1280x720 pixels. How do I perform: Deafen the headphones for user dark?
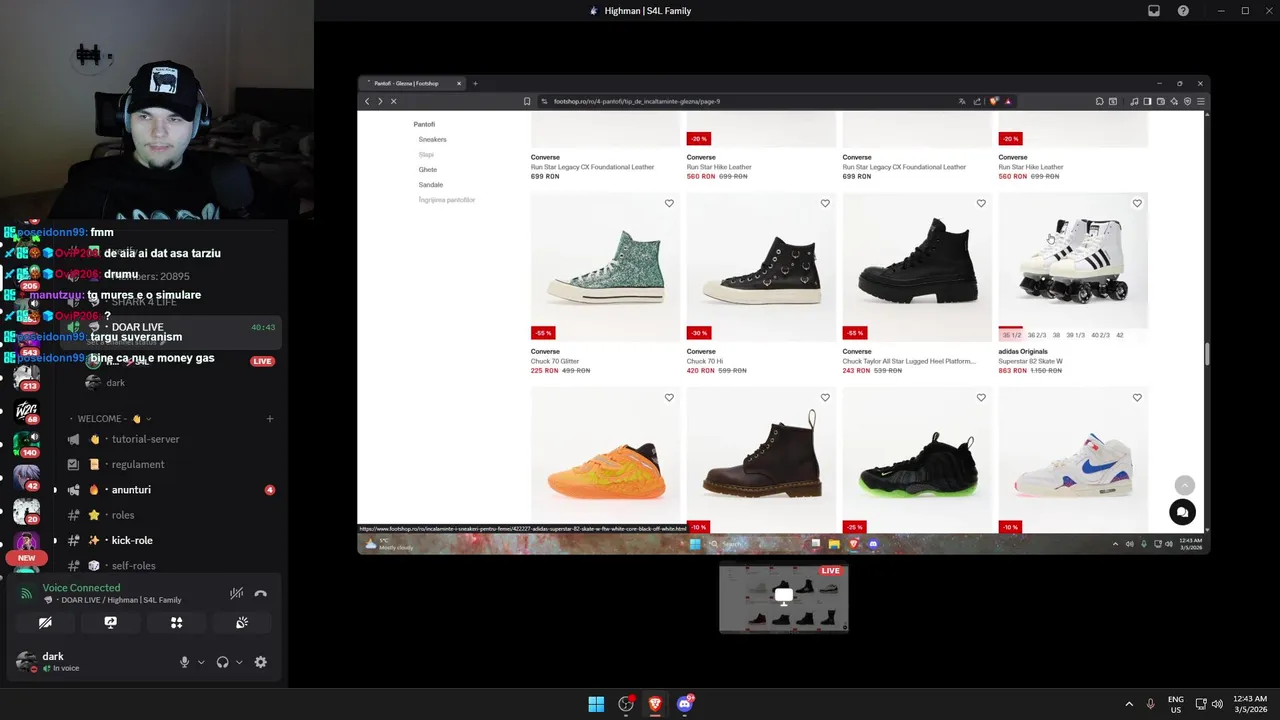[222, 662]
